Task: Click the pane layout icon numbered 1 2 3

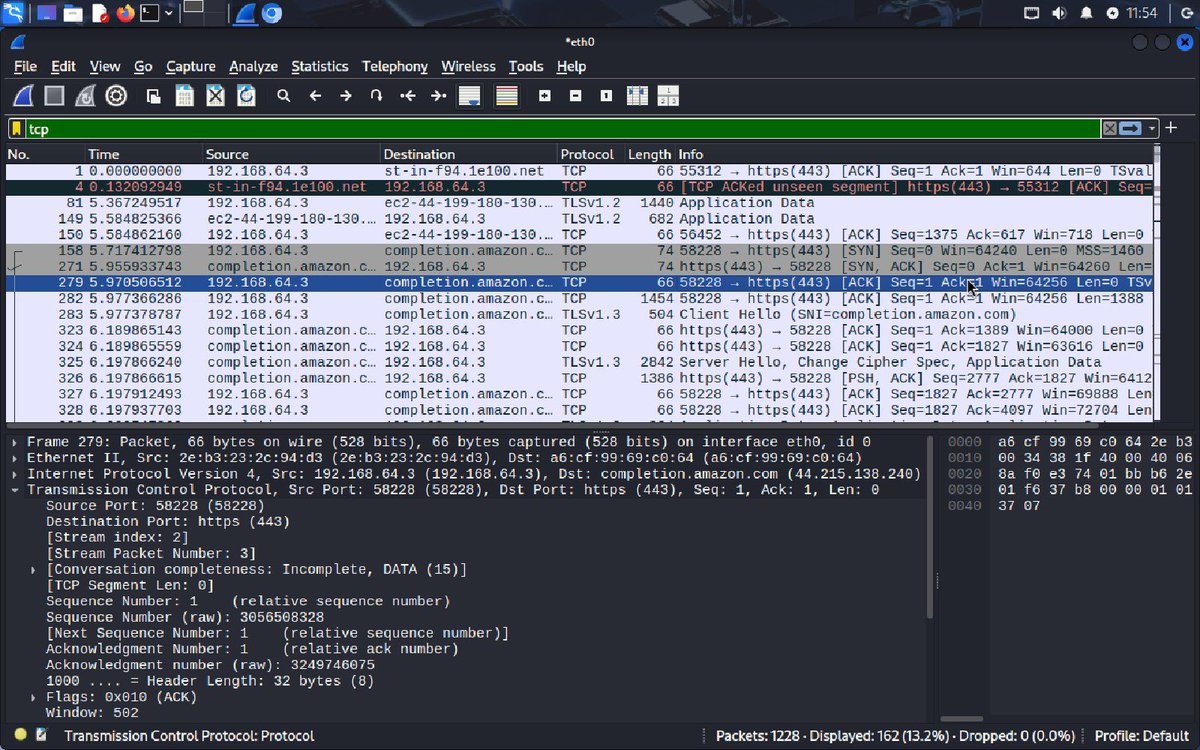Action: (668, 96)
